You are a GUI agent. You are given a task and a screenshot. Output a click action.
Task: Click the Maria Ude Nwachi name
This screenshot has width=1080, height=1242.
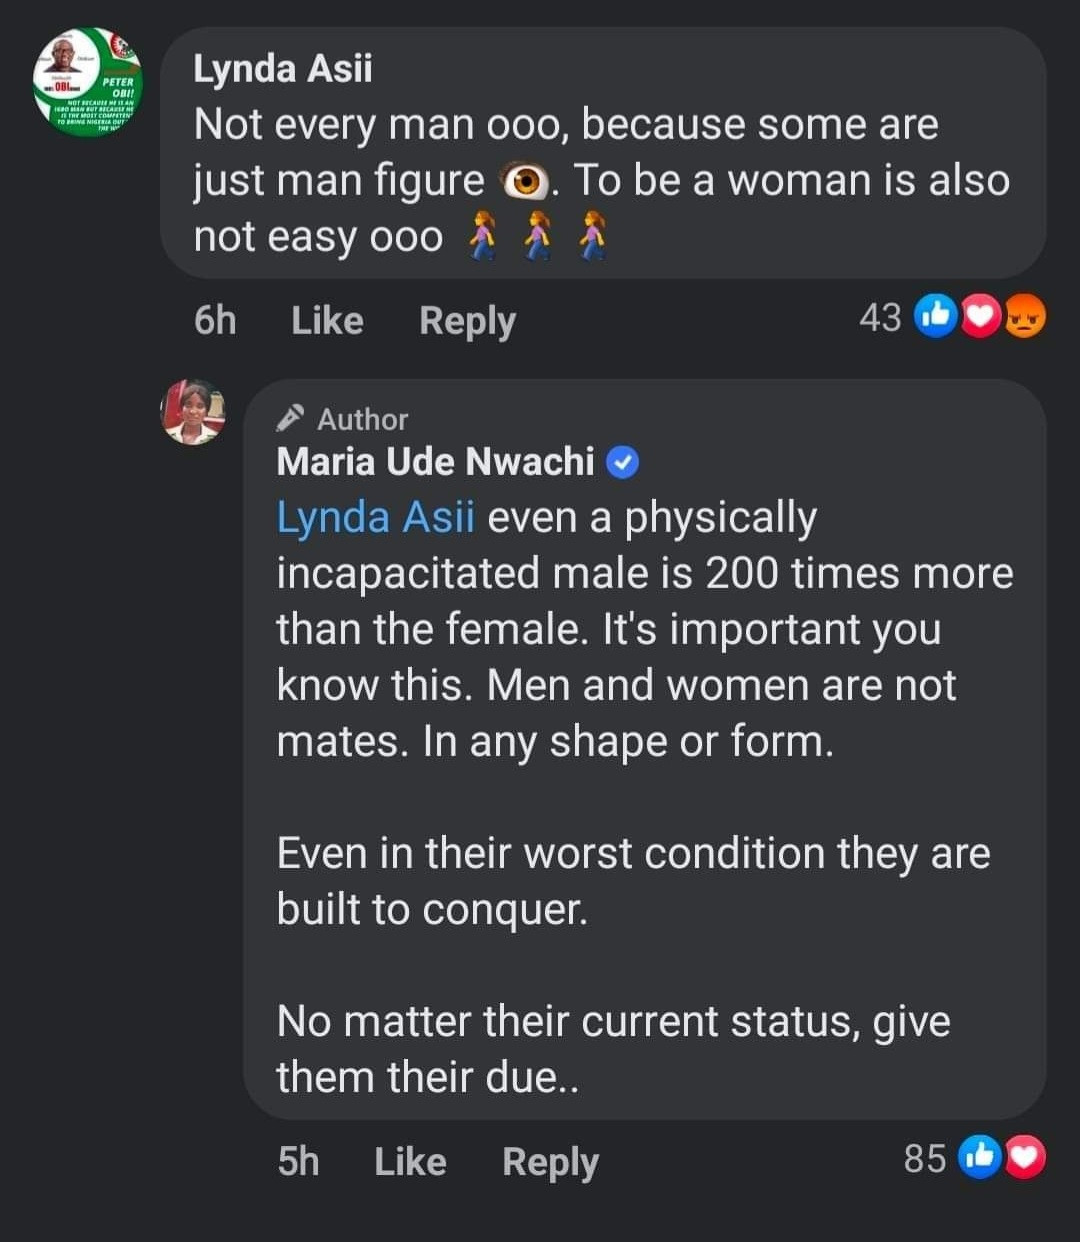coord(435,462)
